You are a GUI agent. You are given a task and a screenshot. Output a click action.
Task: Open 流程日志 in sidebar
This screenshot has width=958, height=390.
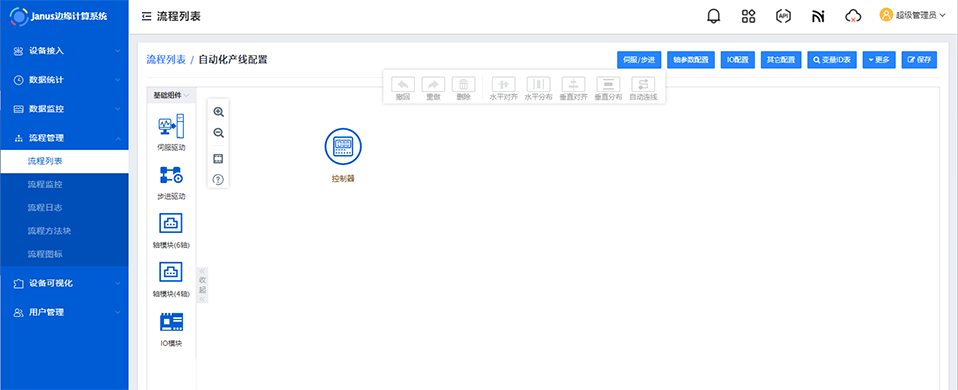coord(64,208)
